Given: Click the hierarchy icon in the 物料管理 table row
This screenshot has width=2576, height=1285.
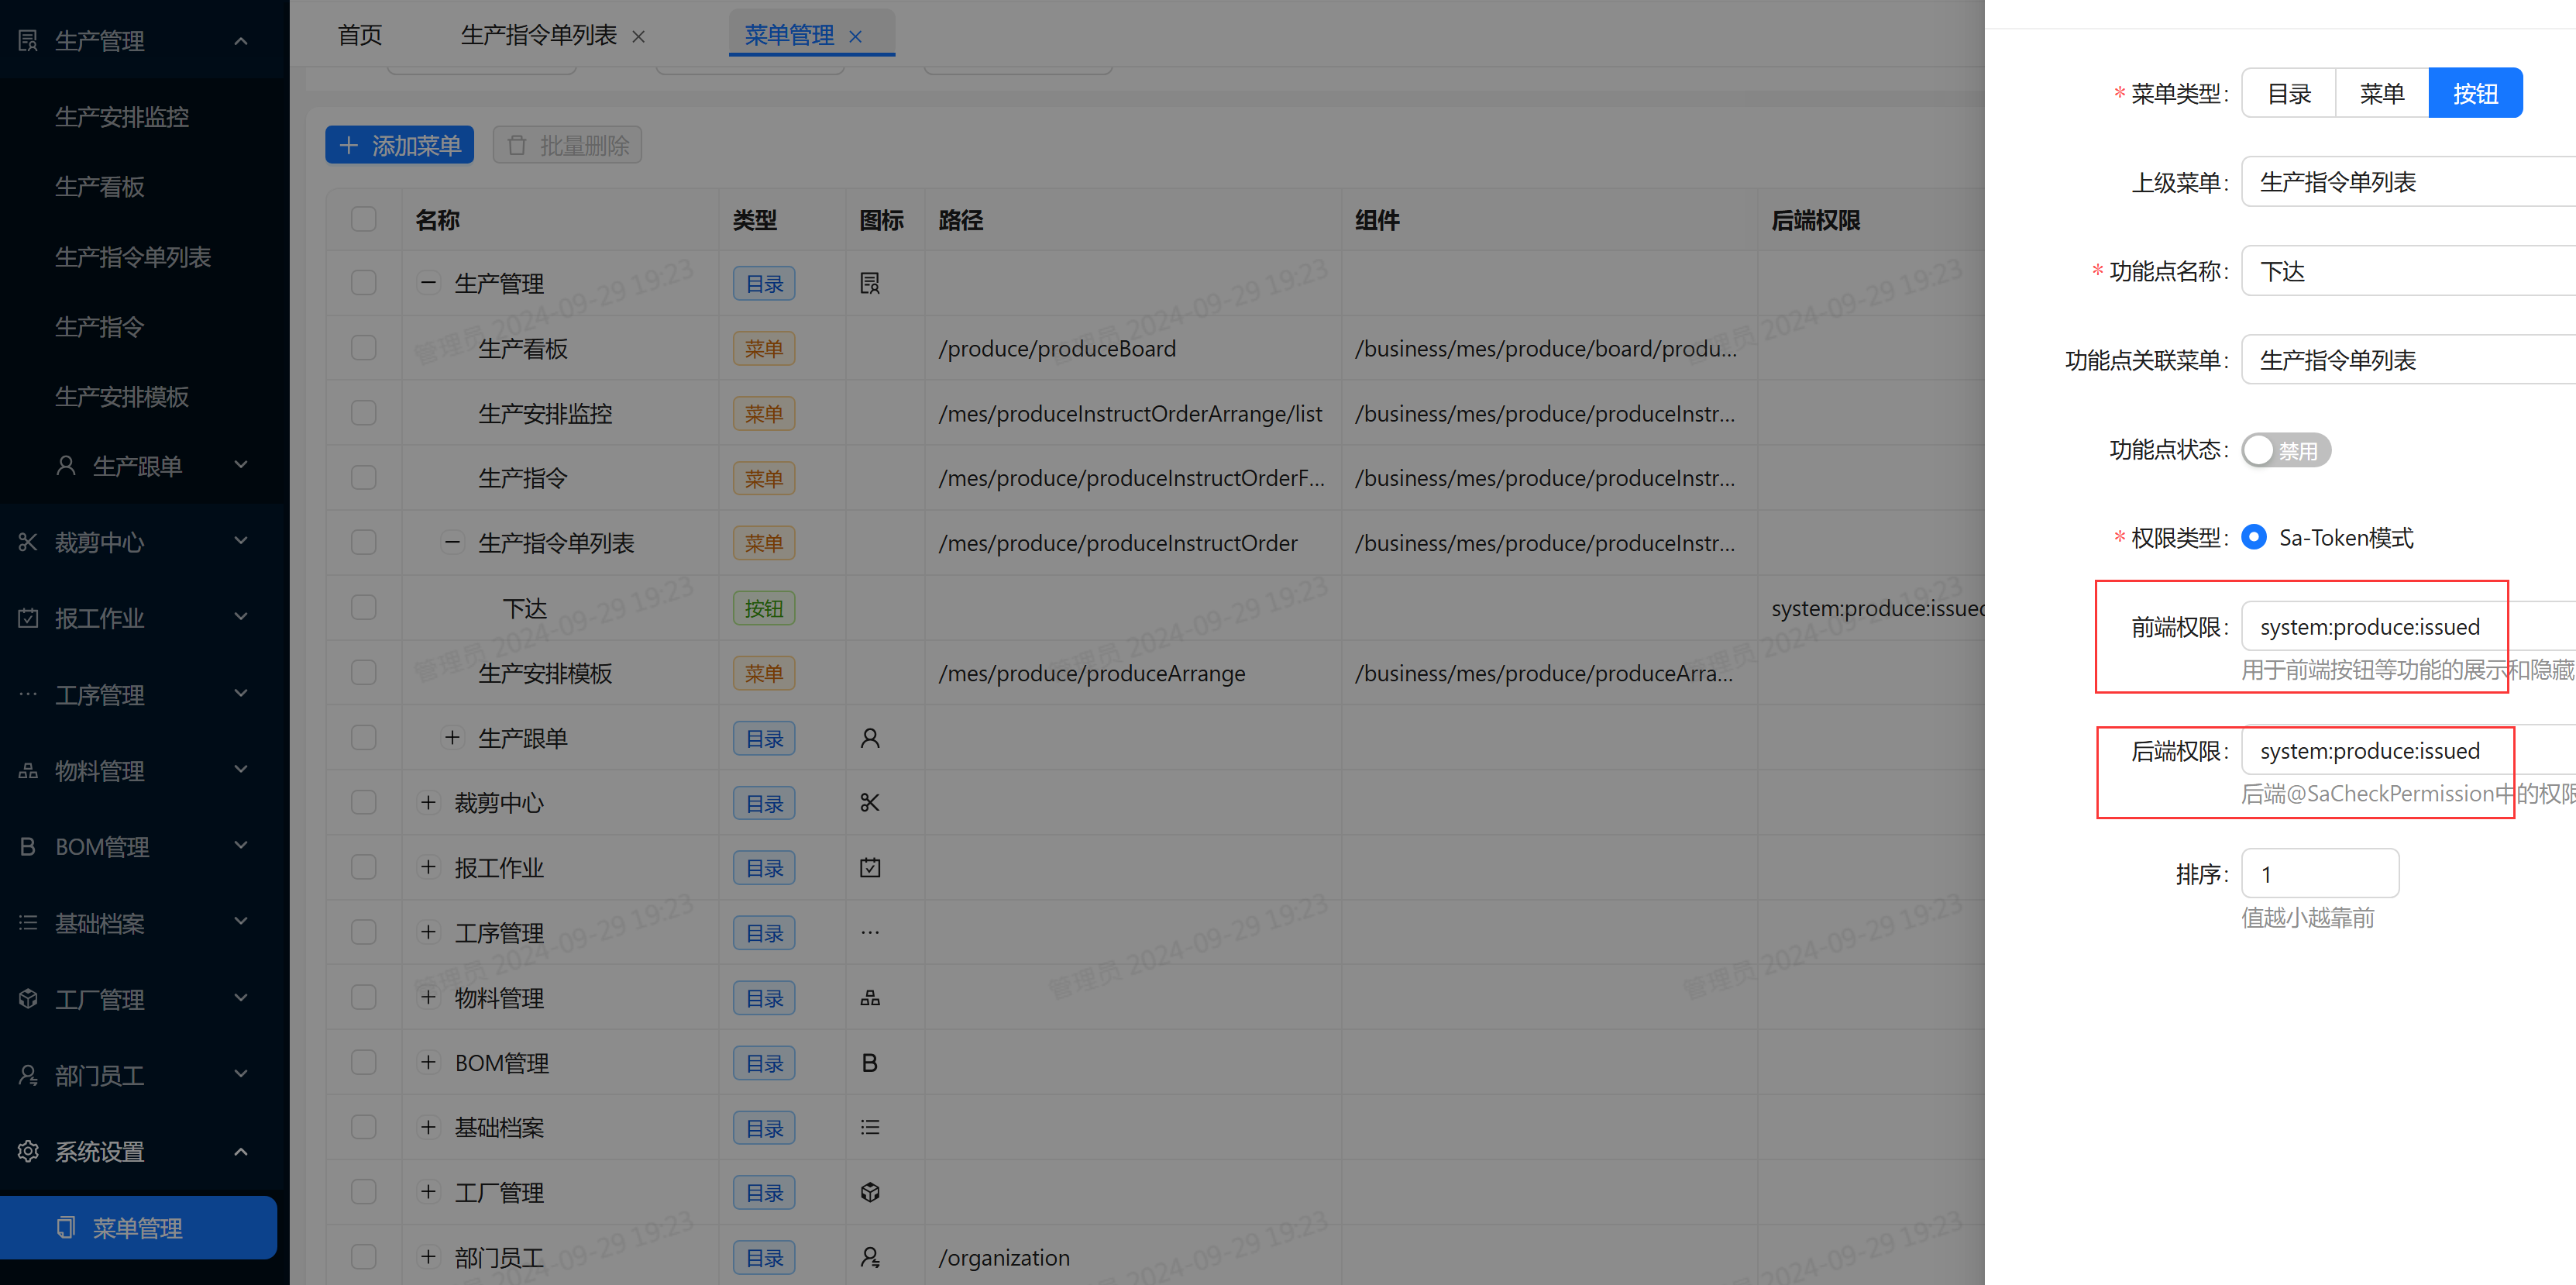Looking at the screenshot, I should click(x=870, y=997).
